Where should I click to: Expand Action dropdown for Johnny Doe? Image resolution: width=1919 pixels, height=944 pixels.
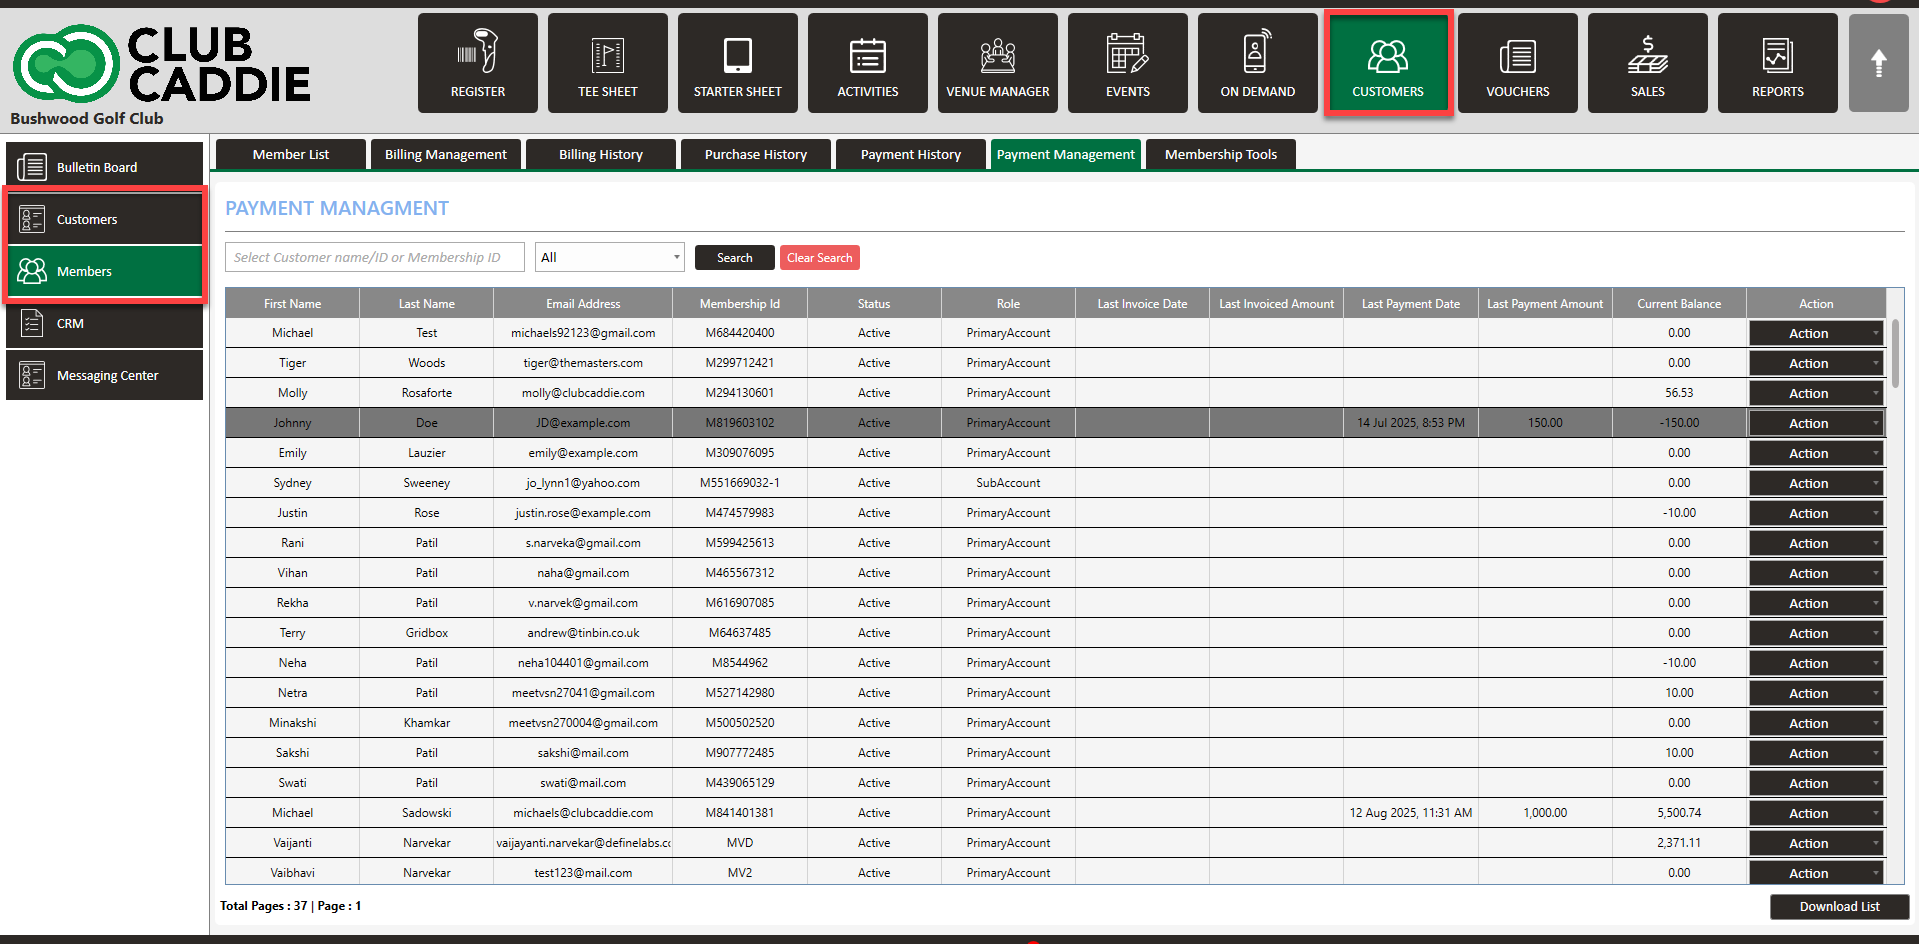(1816, 423)
